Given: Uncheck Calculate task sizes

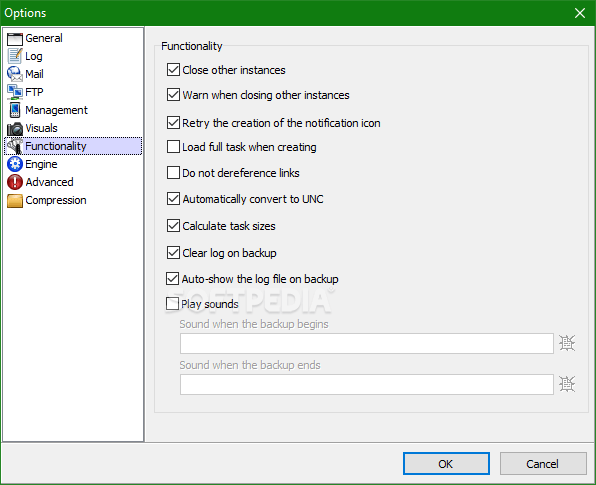Looking at the screenshot, I should 173,226.
